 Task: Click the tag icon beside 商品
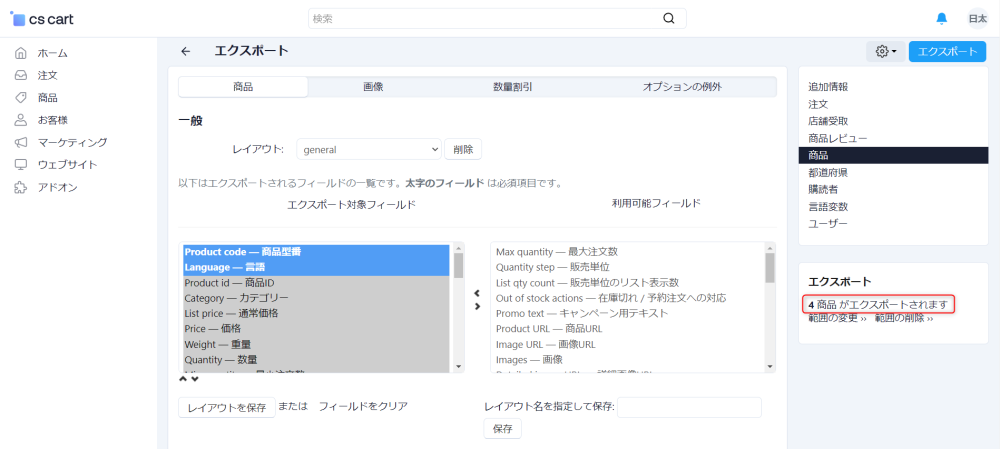21,98
